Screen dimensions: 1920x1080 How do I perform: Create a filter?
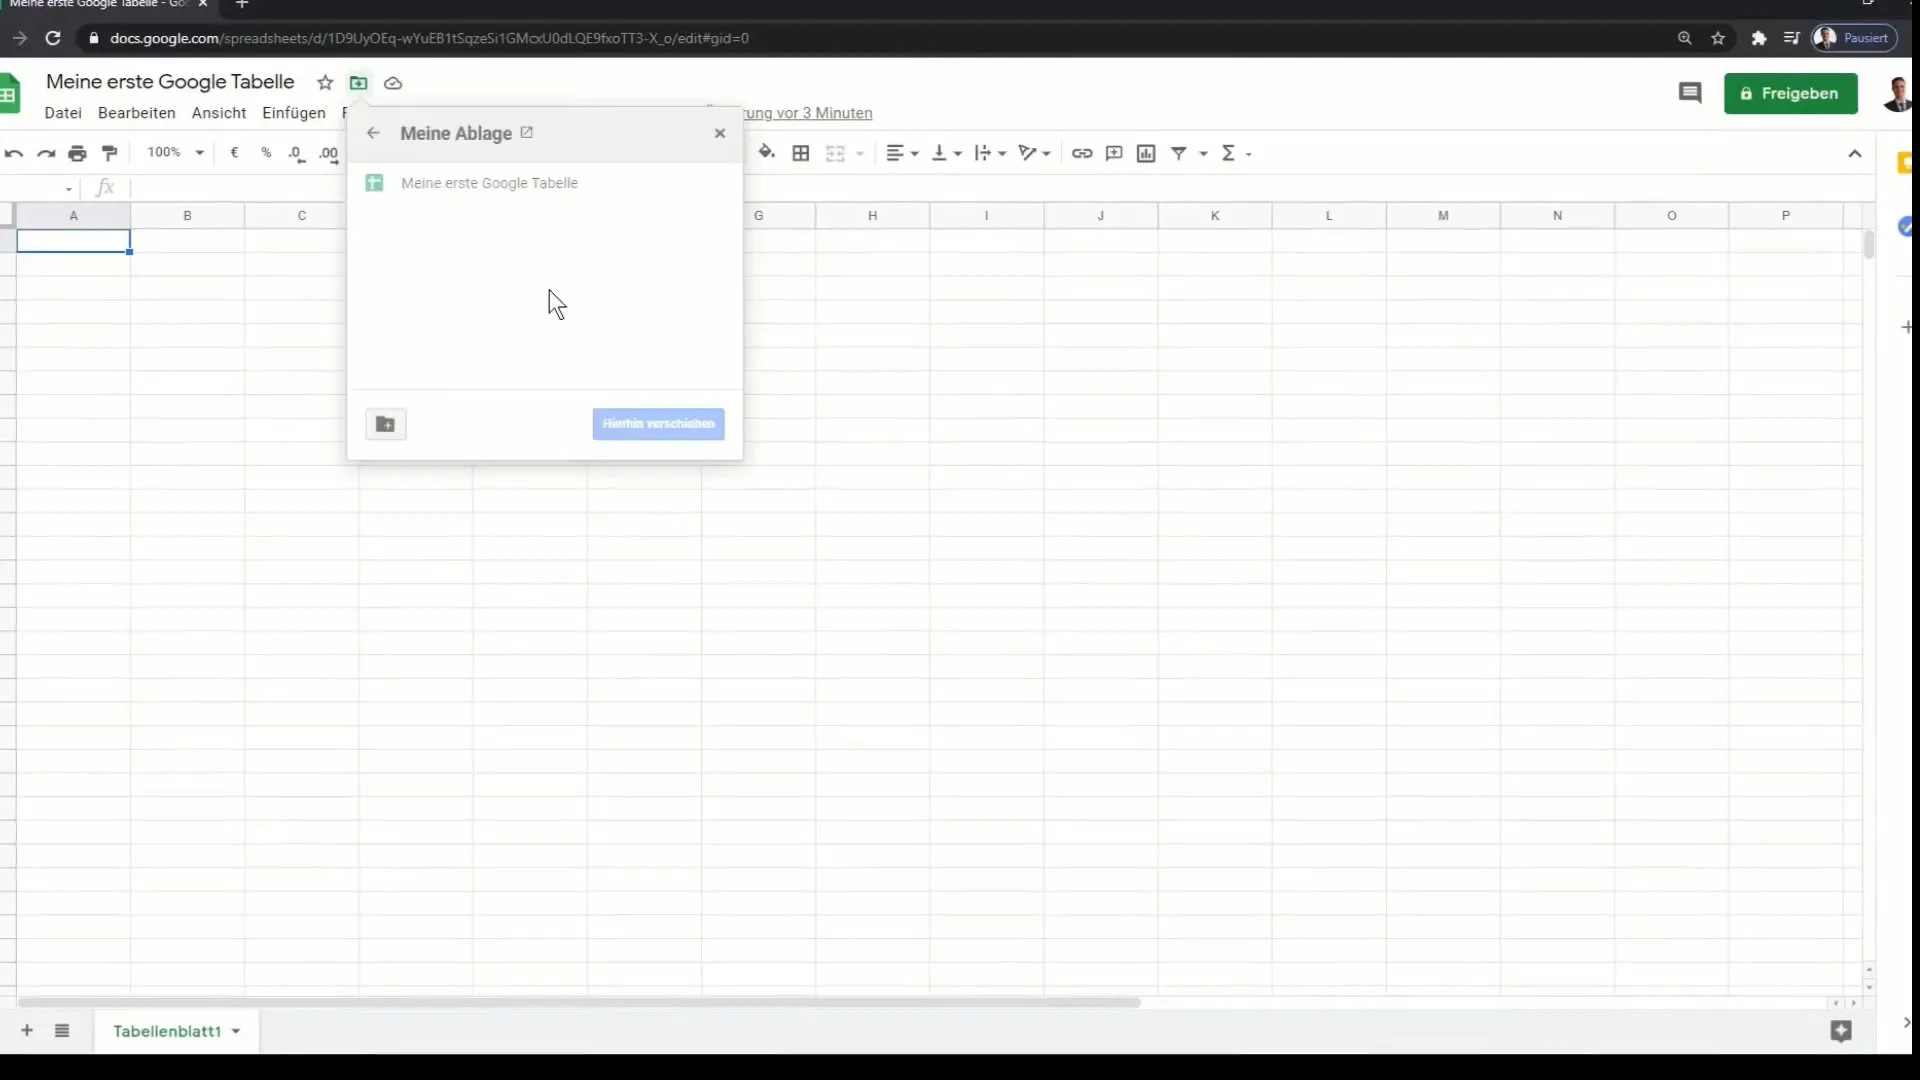click(x=1179, y=153)
